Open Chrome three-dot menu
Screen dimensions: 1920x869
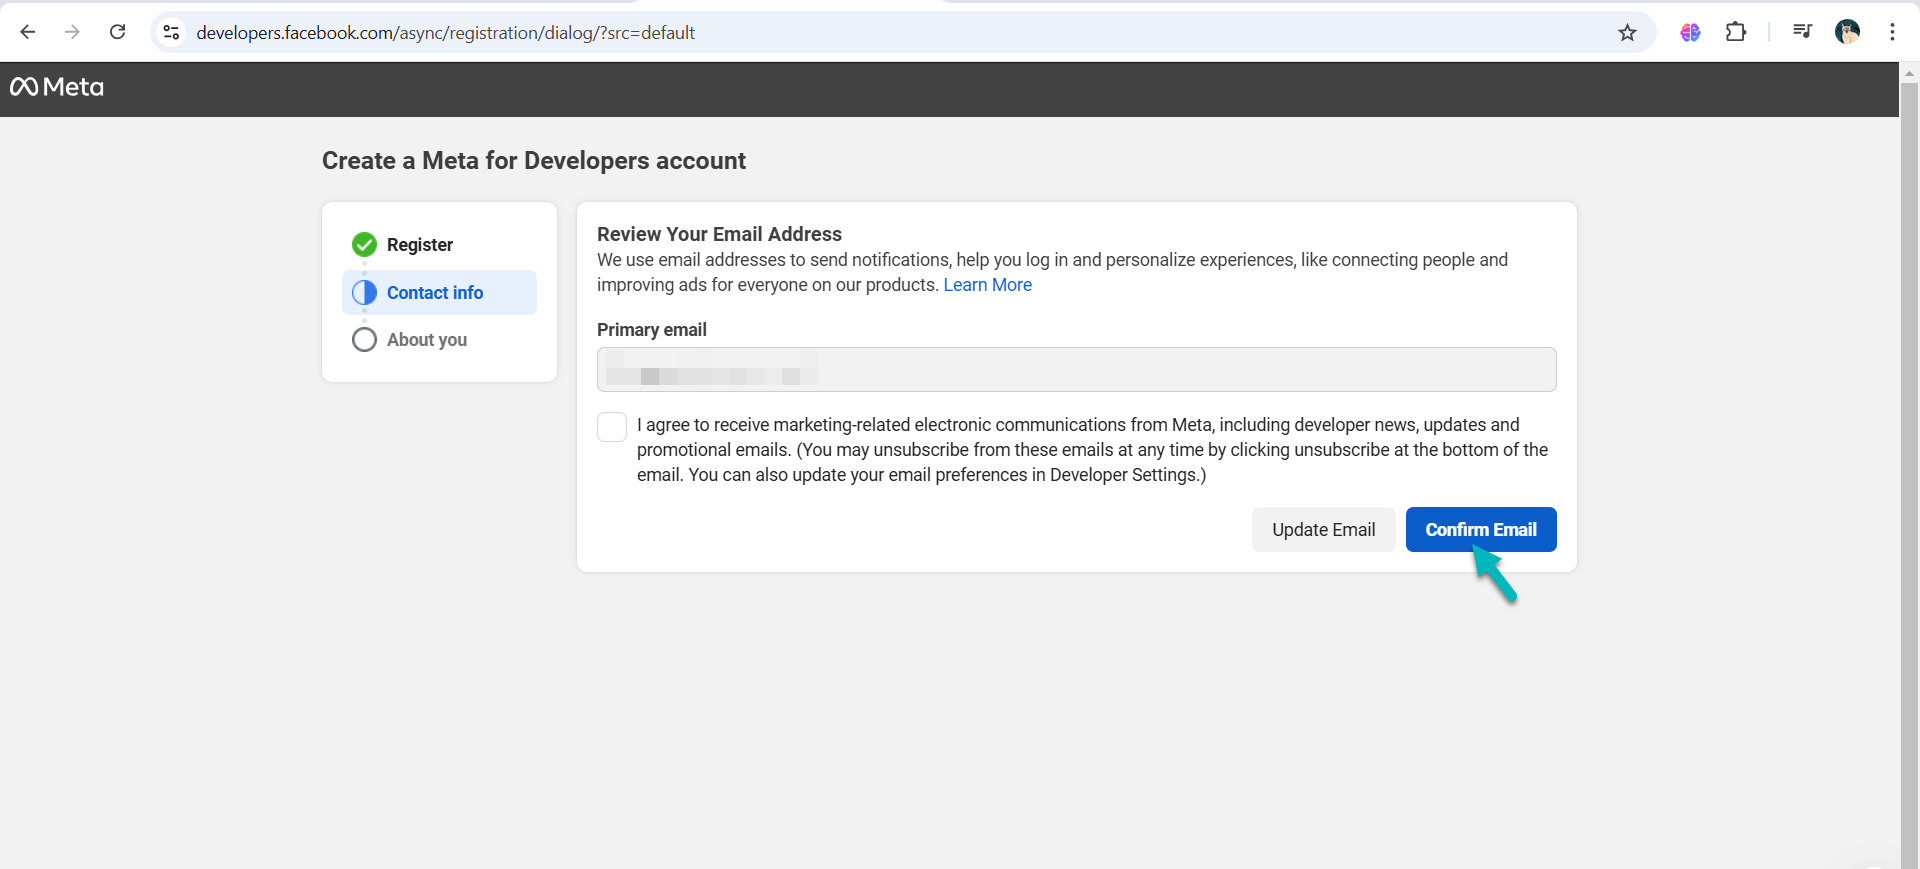(1892, 32)
